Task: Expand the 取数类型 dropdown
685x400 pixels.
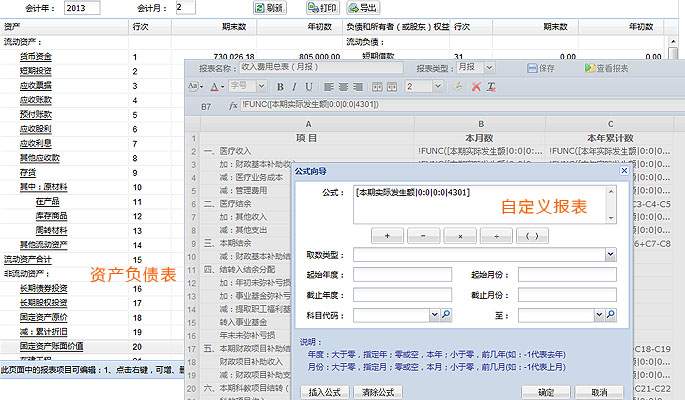Action: pyautogui.click(x=609, y=255)
